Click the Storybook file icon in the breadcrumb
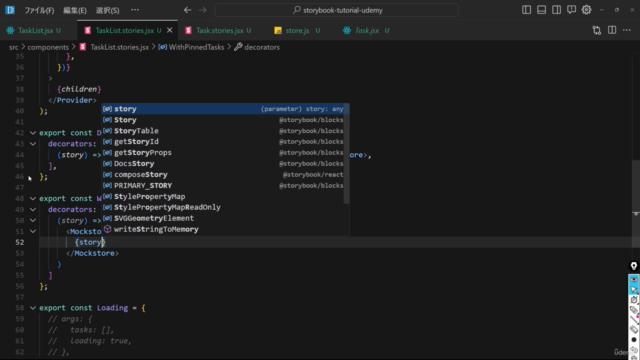The width and height of the screenshot is (640, 360). pos(83,47)
